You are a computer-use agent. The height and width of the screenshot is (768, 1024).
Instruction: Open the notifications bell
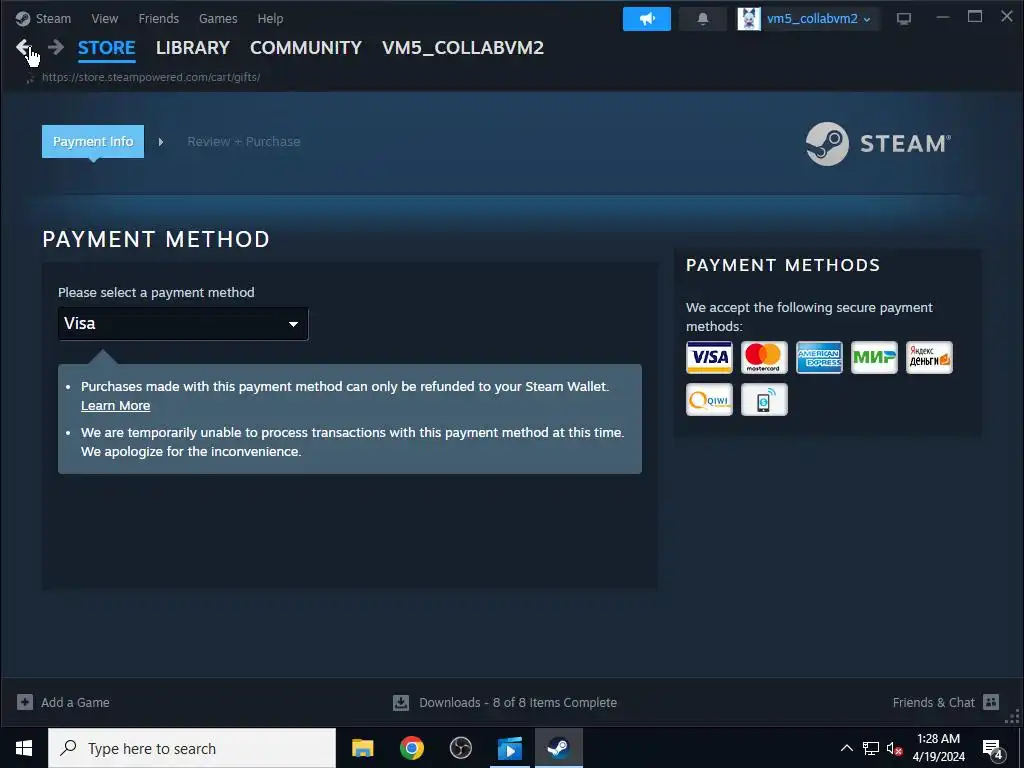point(703,19)
